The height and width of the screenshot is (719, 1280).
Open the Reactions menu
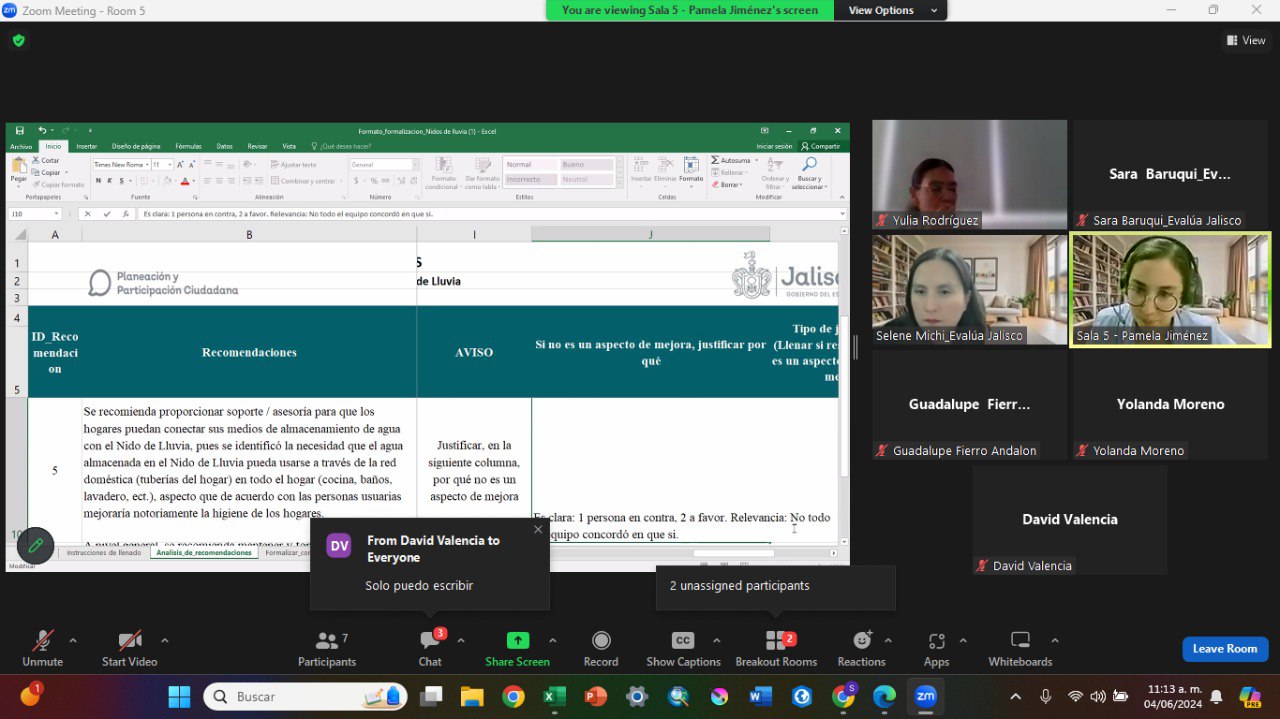click(x=862, y=648)
